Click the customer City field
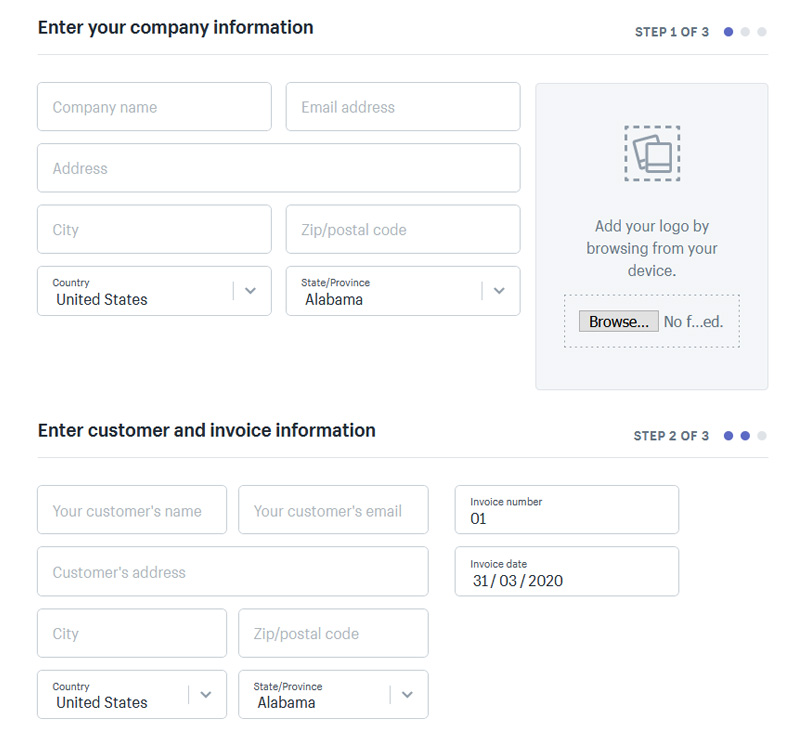The image size is (808, 745). click(132, 634)
